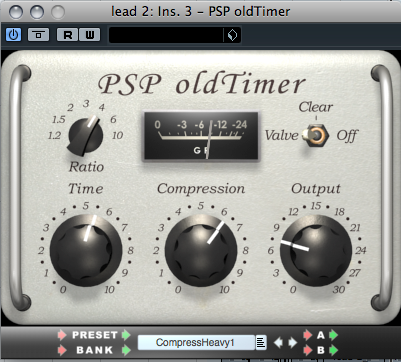Image resolution: width=401 pixels, height=362 pixels.
Task: Store settings to A with red arrow
Action: (308, 335)
